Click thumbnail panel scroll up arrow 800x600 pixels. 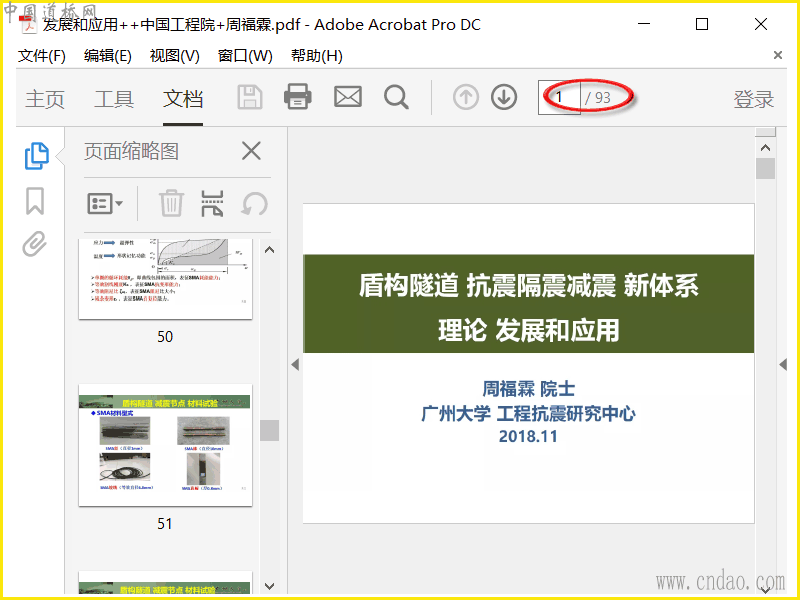point(270,249)
